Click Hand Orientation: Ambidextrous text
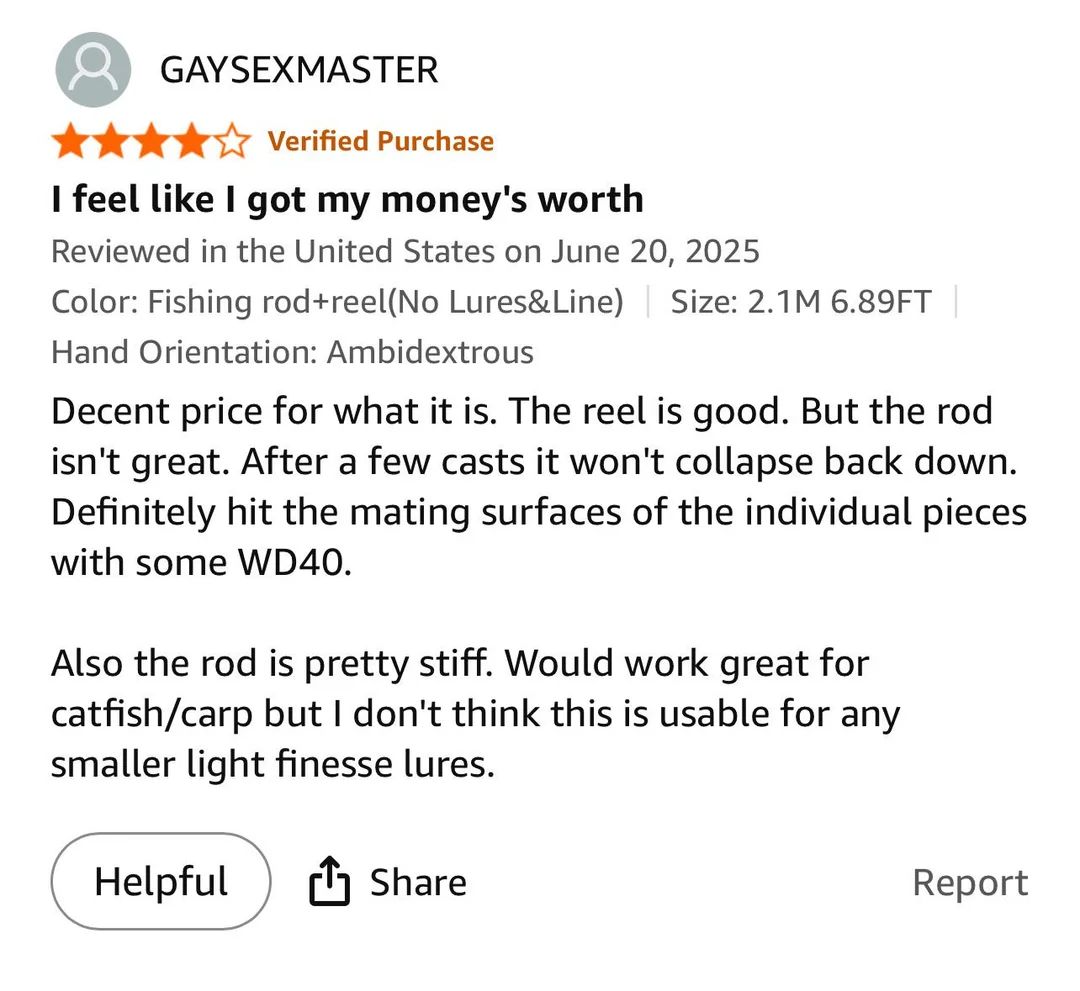 [x=292, y=352]
